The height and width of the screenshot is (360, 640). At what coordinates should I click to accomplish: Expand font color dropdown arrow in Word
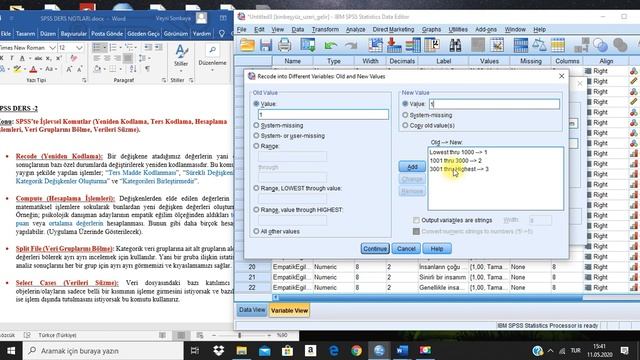[x=41, y=69]
